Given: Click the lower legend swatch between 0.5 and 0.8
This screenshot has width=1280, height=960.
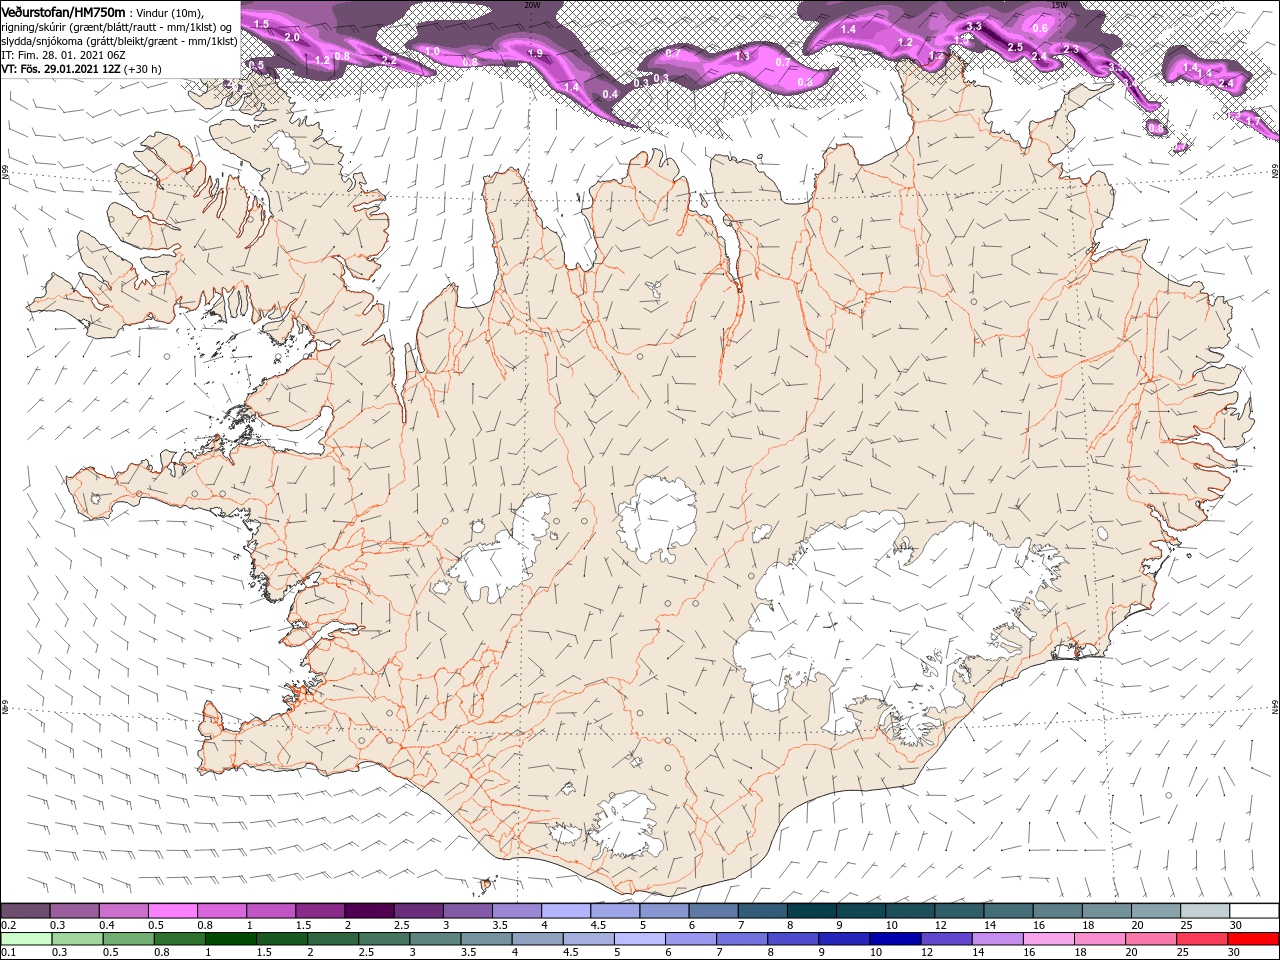Looking at the screenshot, I should point(129,939).
